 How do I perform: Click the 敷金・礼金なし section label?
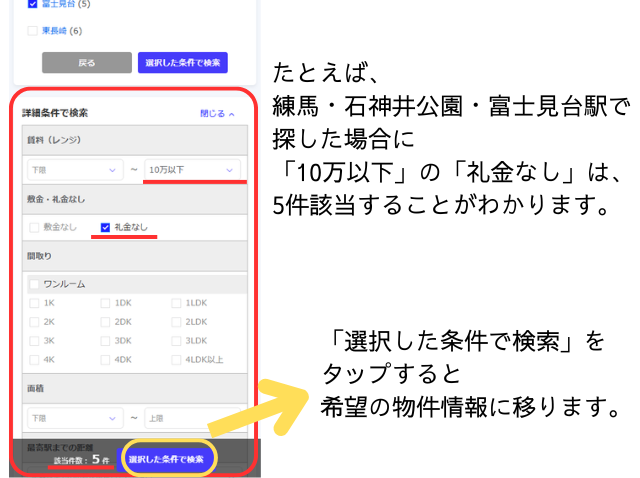click(x=56, y=199)
